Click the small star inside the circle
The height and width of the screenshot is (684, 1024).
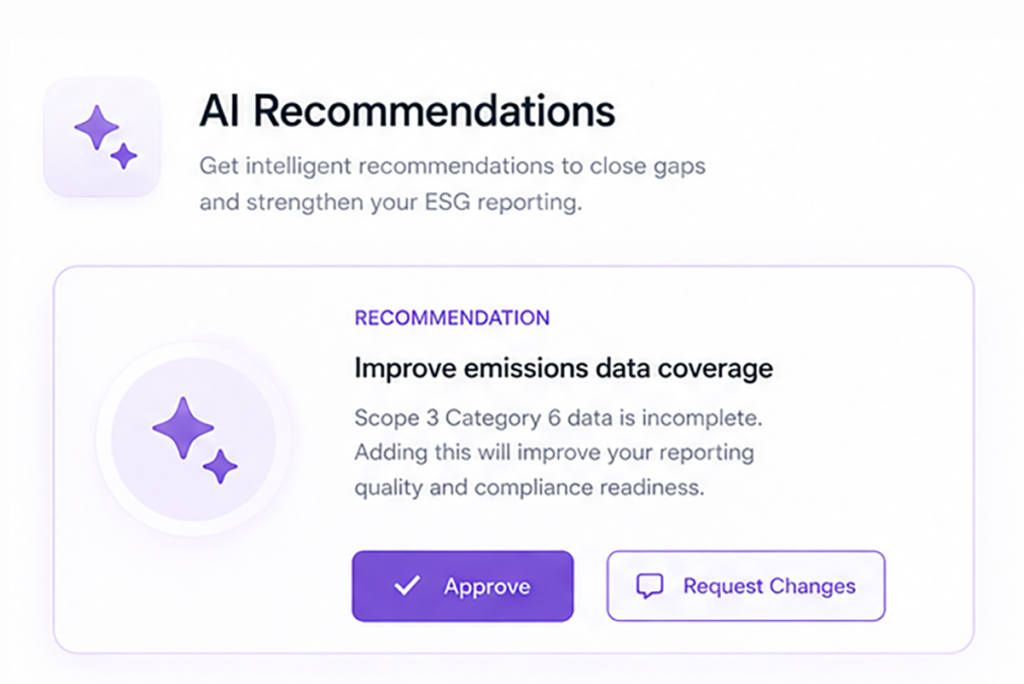click(x=220, y=466)
